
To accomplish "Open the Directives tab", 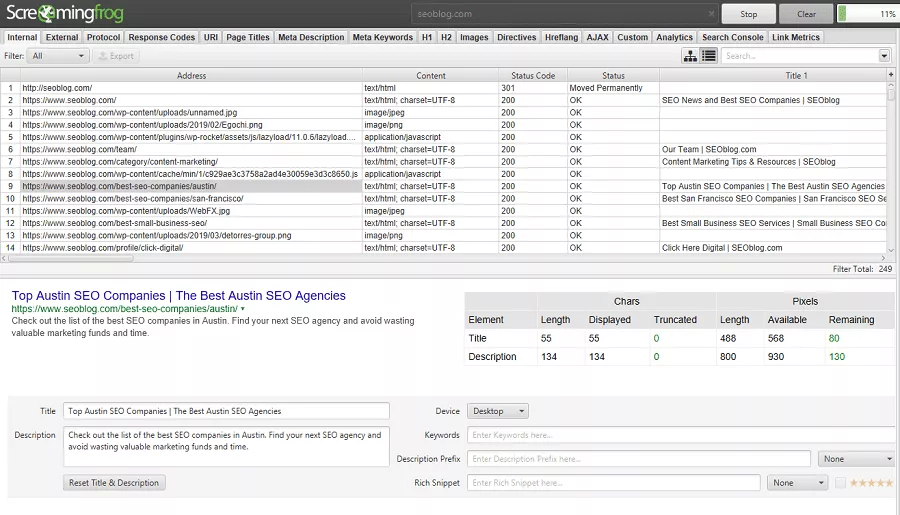I will 517,37.
